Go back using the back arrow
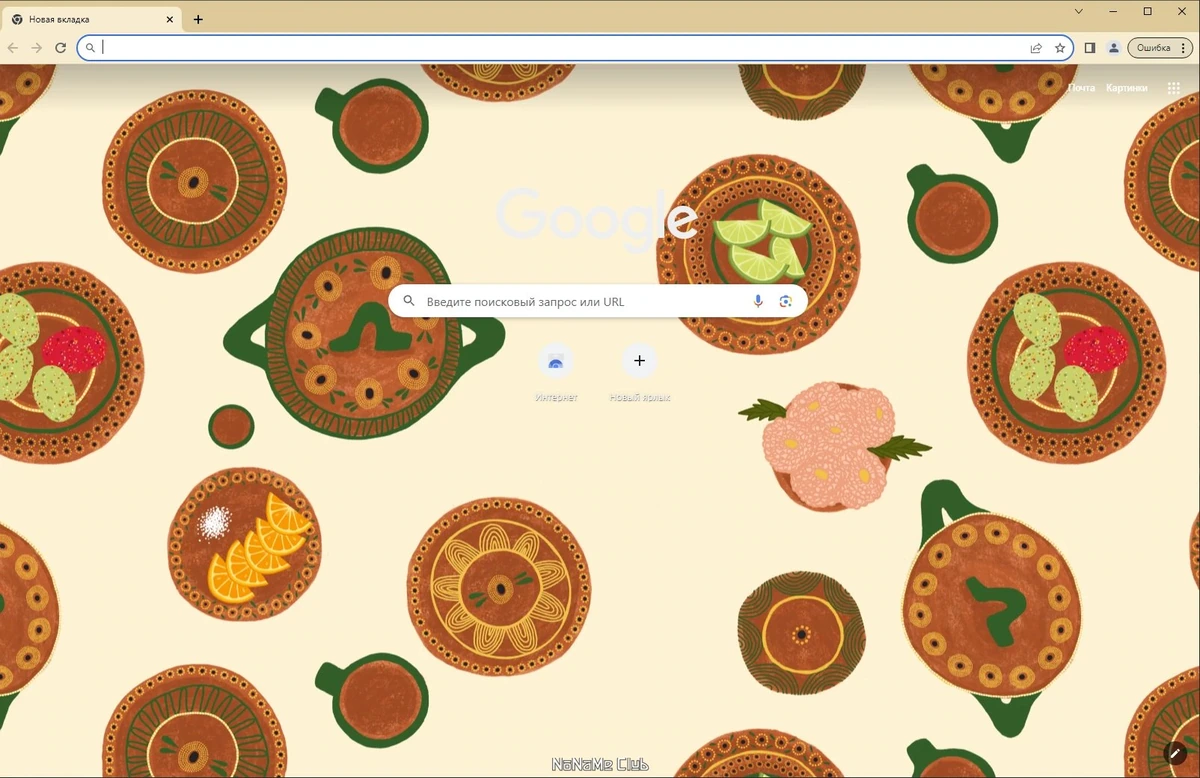The height and width of the screenshot is (778, 1200). [x=13, y=48]
